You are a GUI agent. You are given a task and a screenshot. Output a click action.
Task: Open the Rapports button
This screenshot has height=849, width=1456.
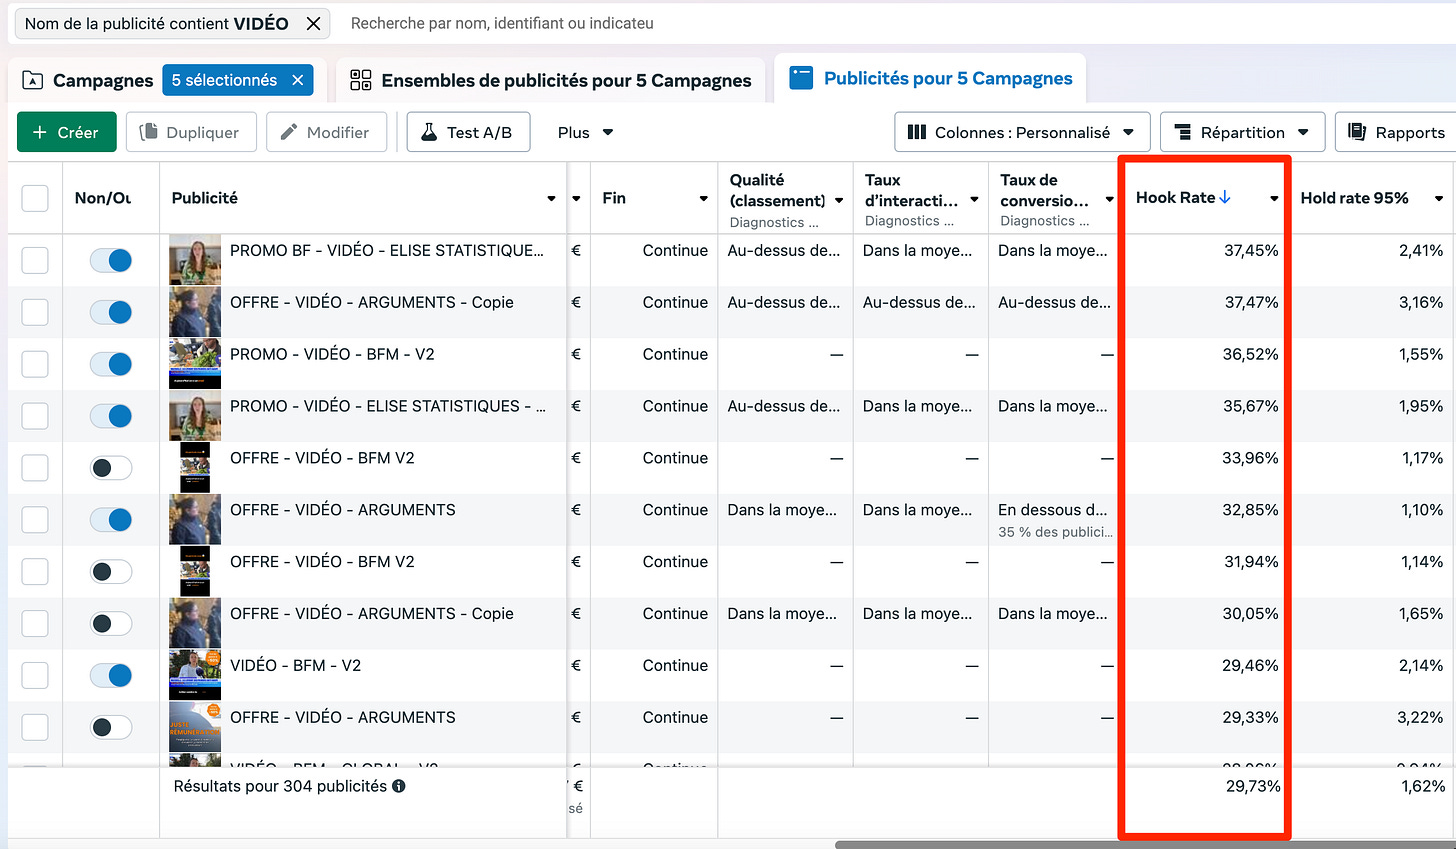point(1398,132)
